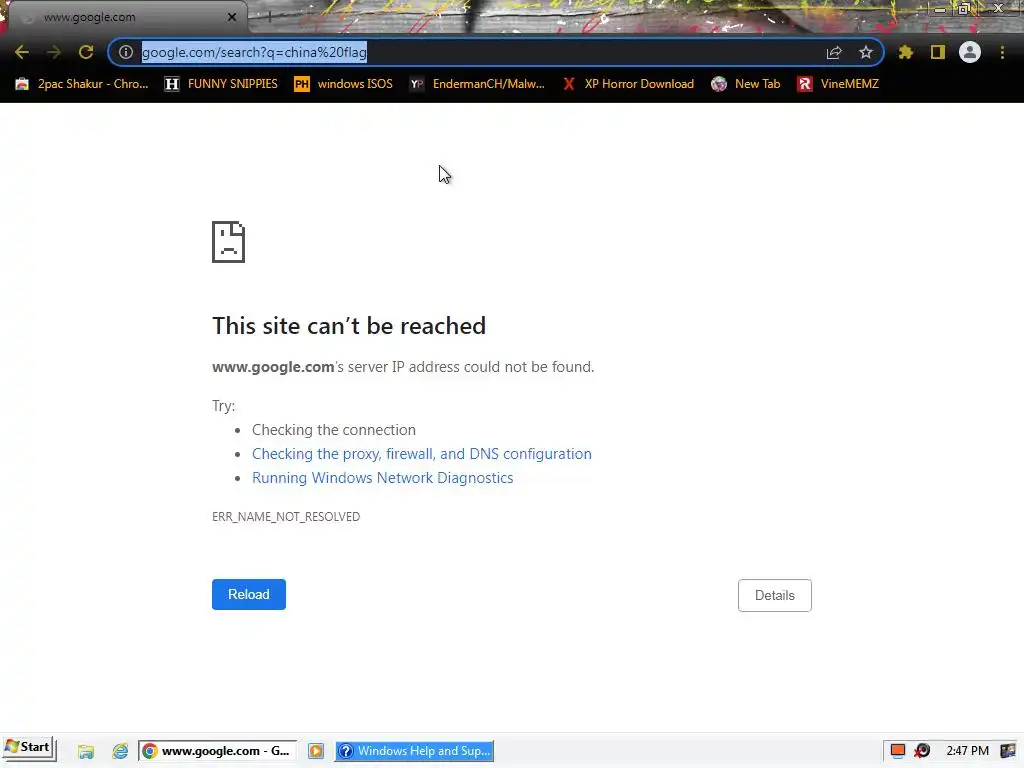Open the Extensions puzzle icon
Image resolution: width=1024 pixels, height=768 pixels.
click(x=906, y=52)
